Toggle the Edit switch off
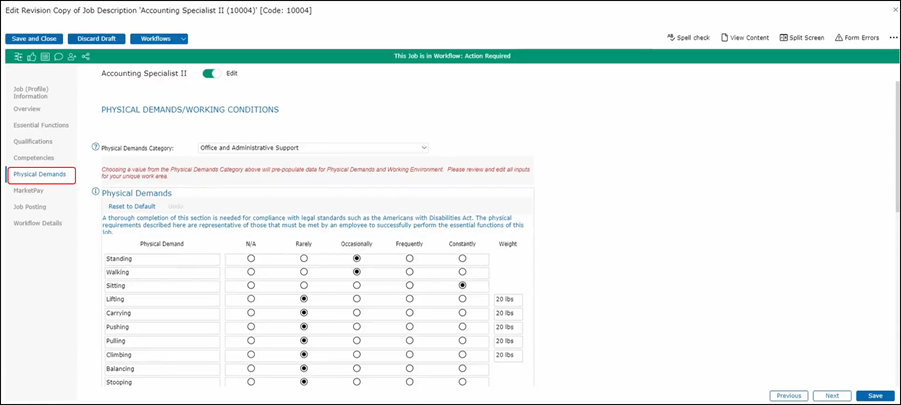This screenshot has height=405, width=901. [x=210, y=73]
